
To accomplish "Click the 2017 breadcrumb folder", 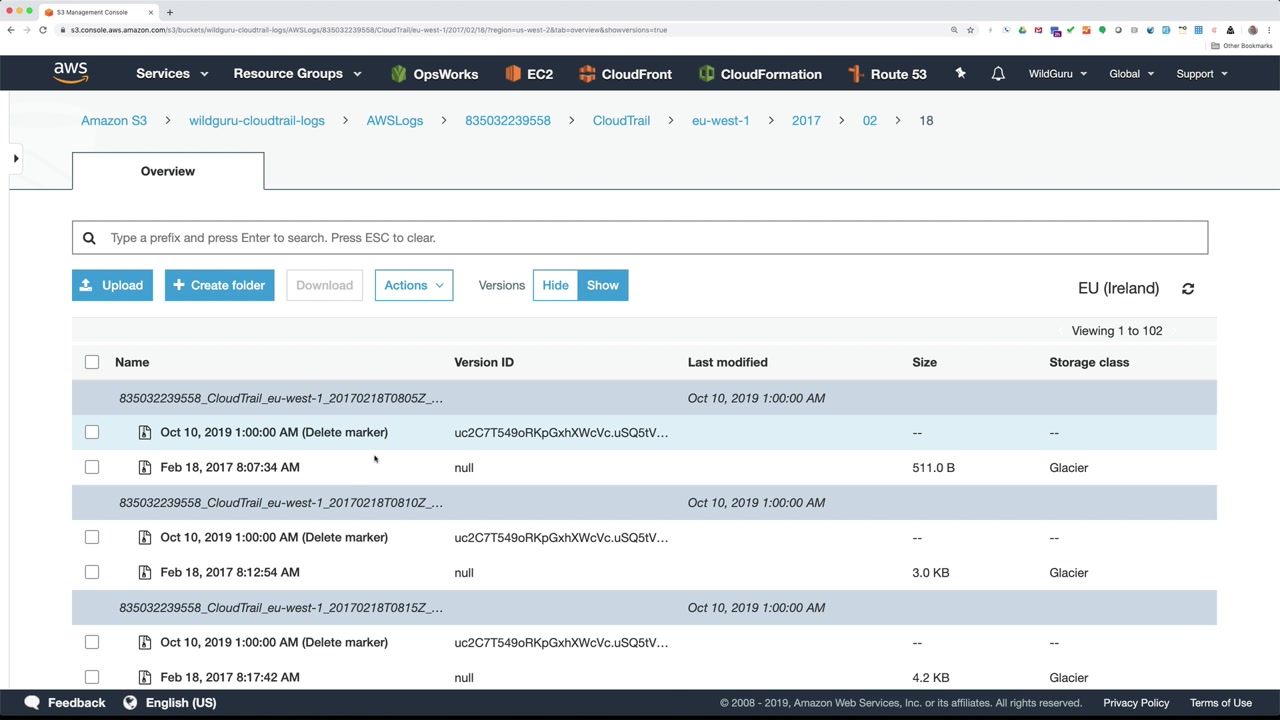I will (806, 120).
